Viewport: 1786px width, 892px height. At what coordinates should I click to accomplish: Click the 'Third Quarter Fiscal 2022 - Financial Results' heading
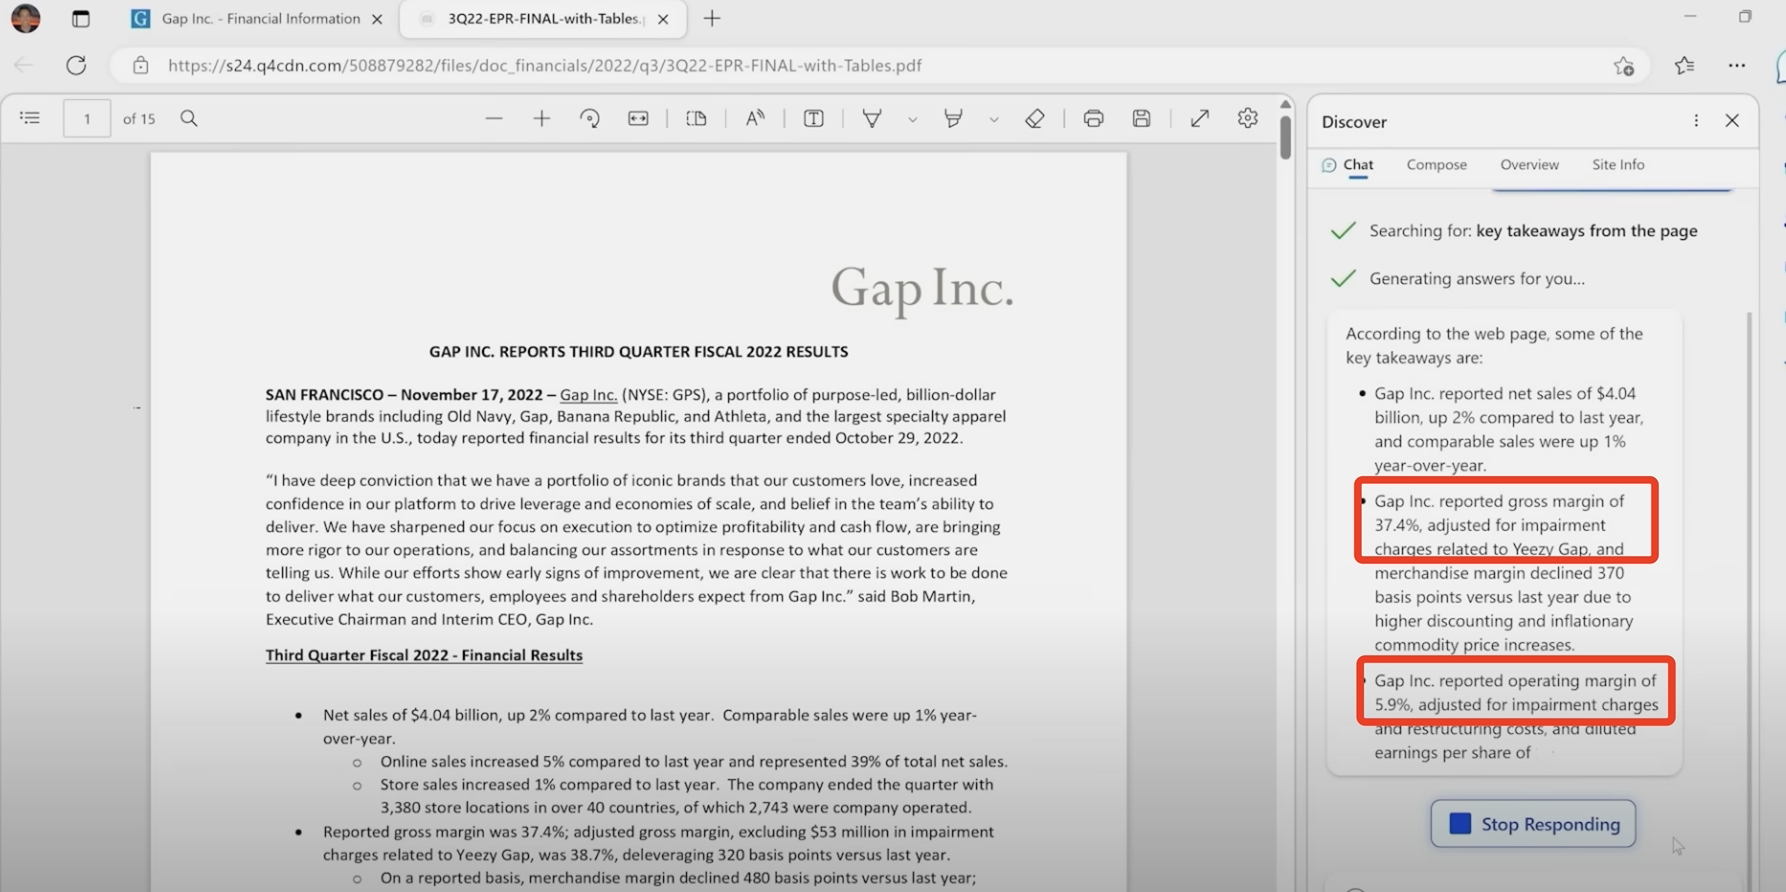(424, 655)
